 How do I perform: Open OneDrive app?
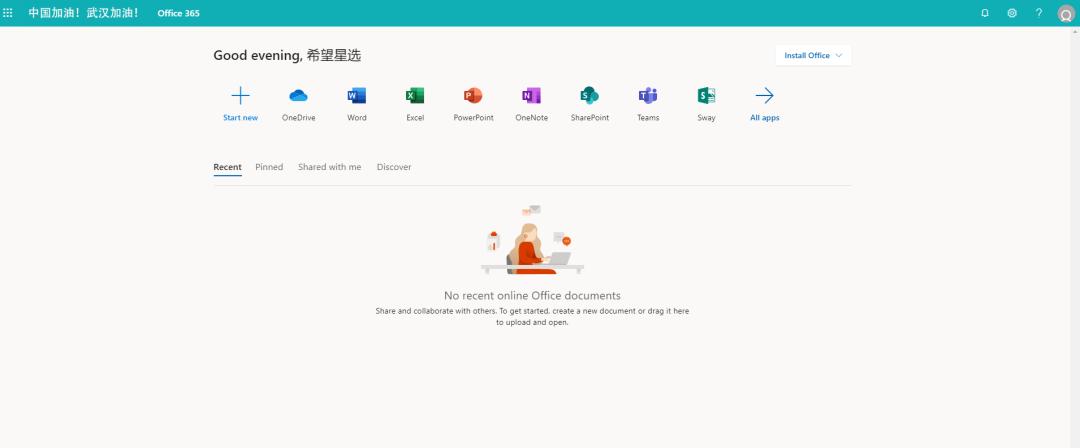[298, 95]
